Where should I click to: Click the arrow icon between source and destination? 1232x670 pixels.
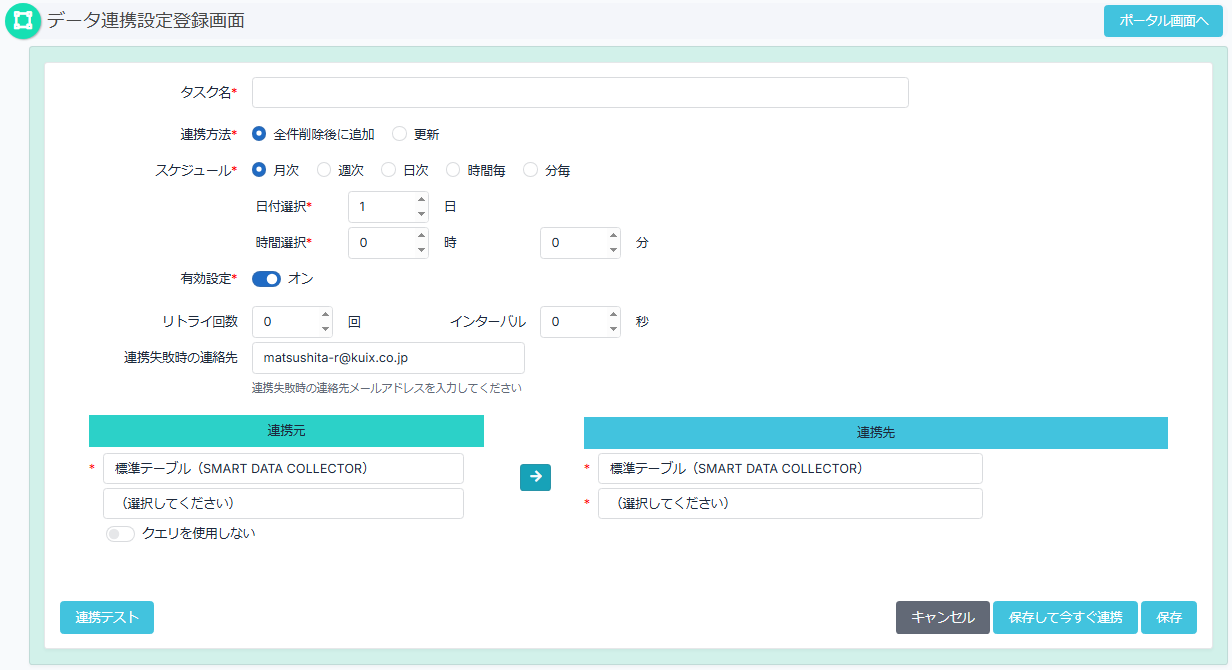click(535, 477)
